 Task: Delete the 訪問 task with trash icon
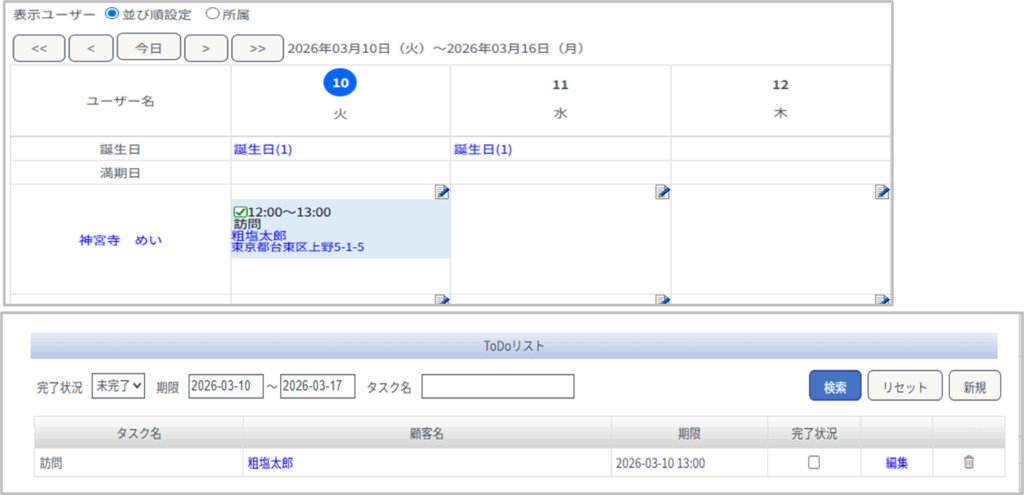pyautogui.click(x=968, y=462)
